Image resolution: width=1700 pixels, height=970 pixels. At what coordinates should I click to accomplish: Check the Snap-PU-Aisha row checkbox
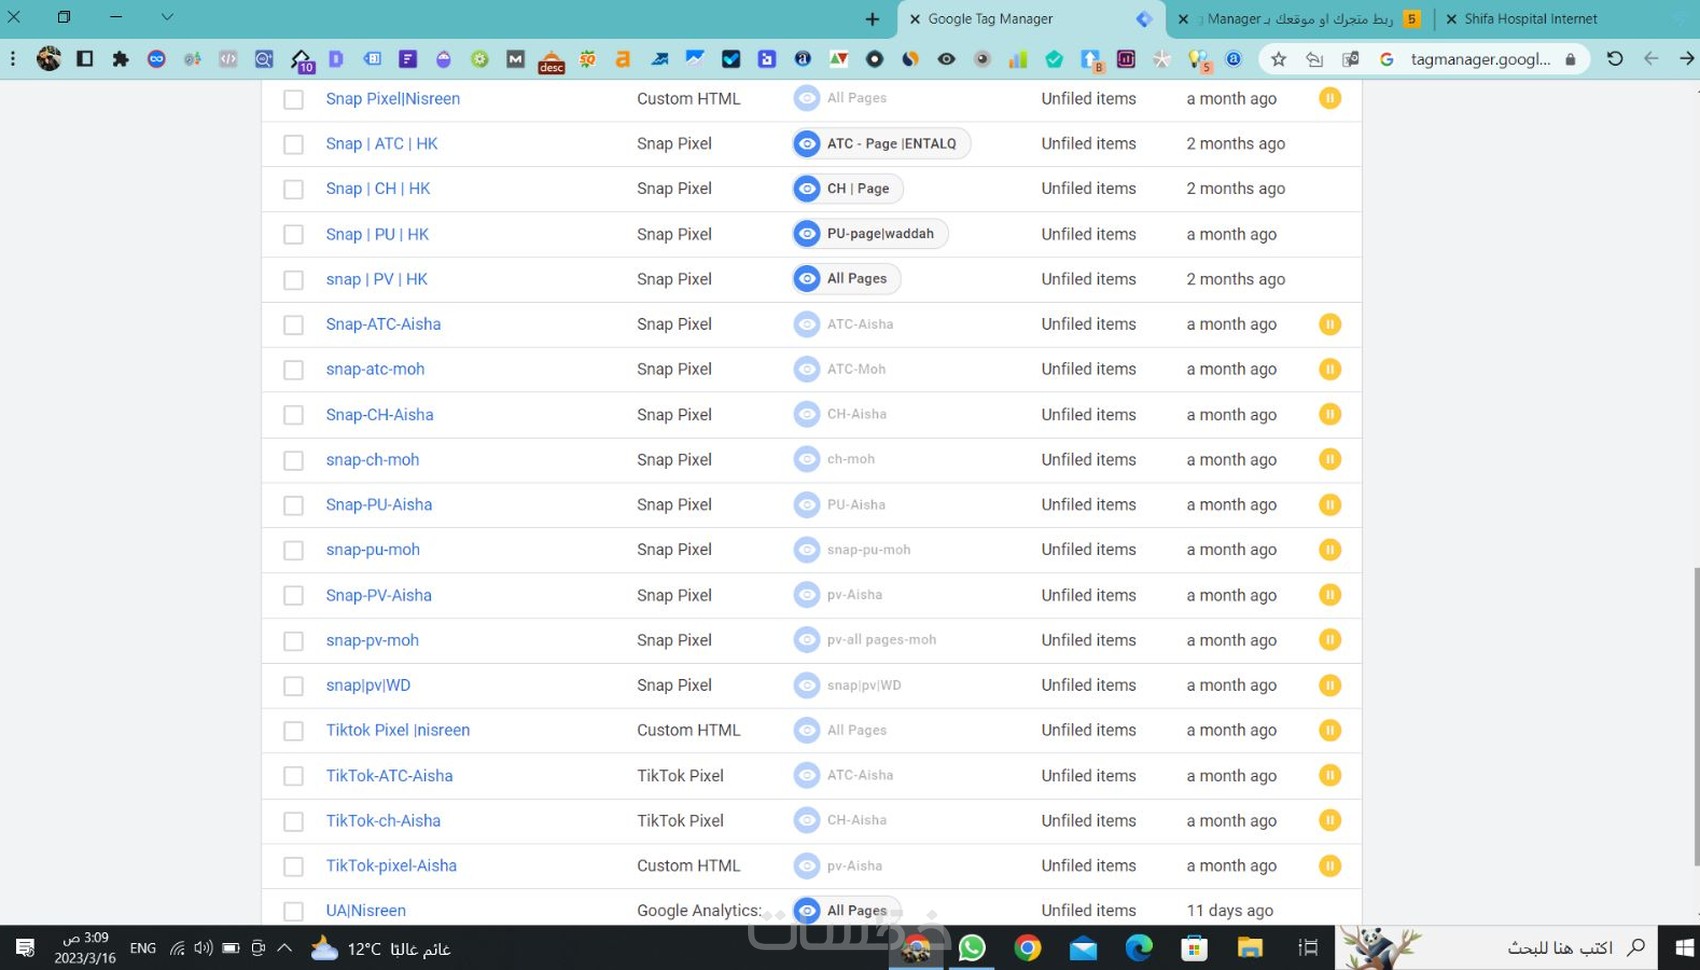coord(293,505)
